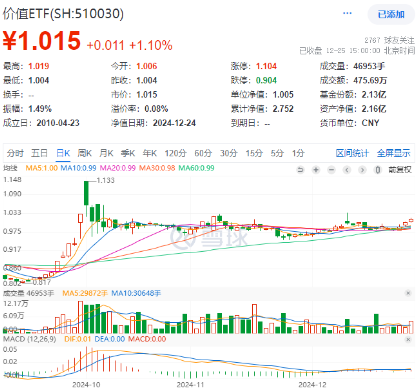Click the 基金份额 2.13亿 value
Screen dimensions: 417x392
(x=374, y=95)
